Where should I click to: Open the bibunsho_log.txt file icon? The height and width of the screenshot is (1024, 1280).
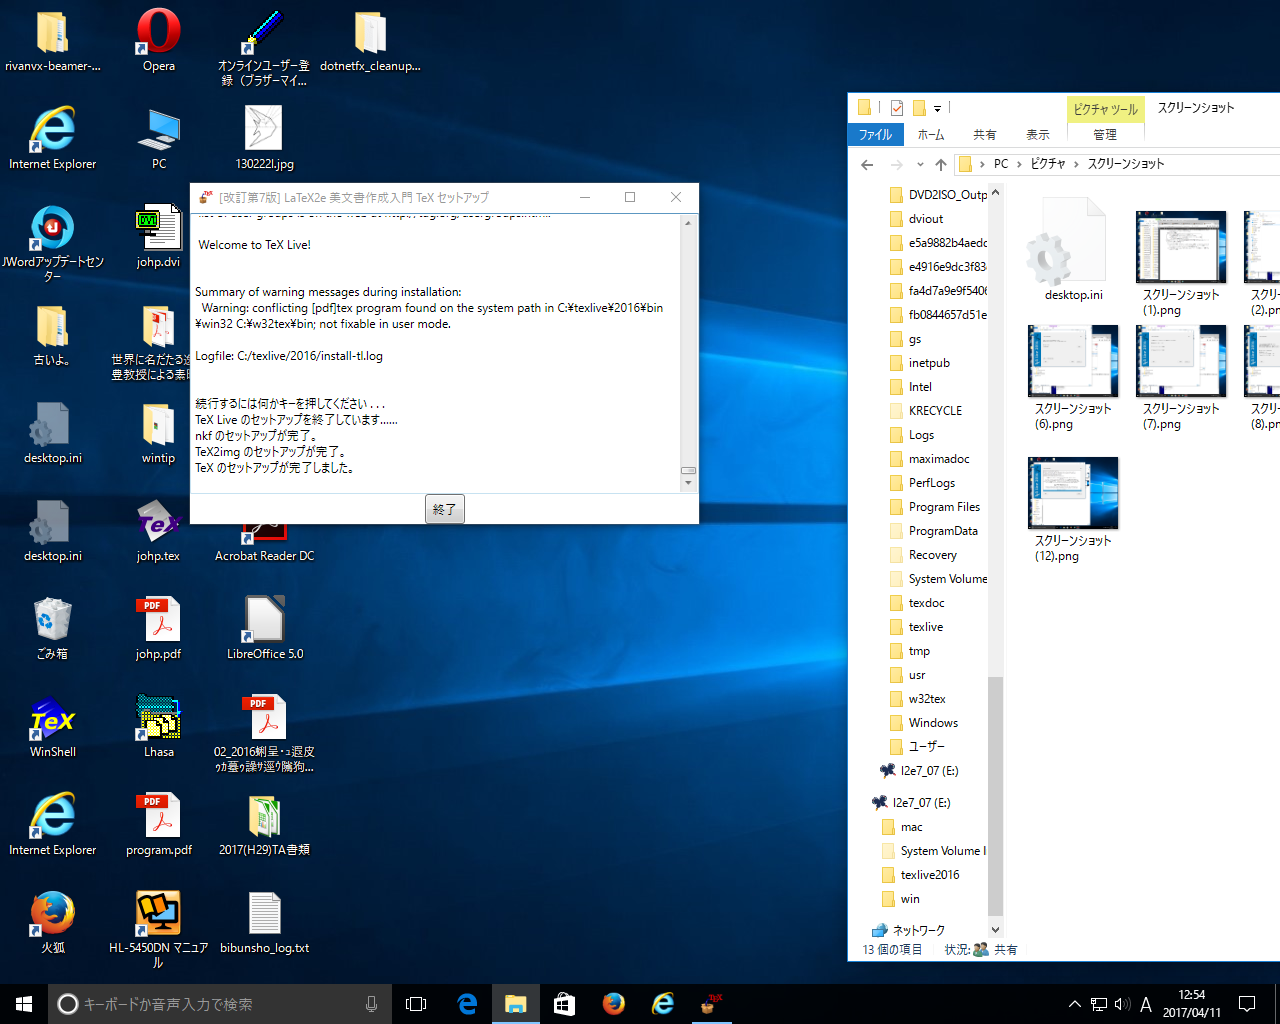pos(264,923)
